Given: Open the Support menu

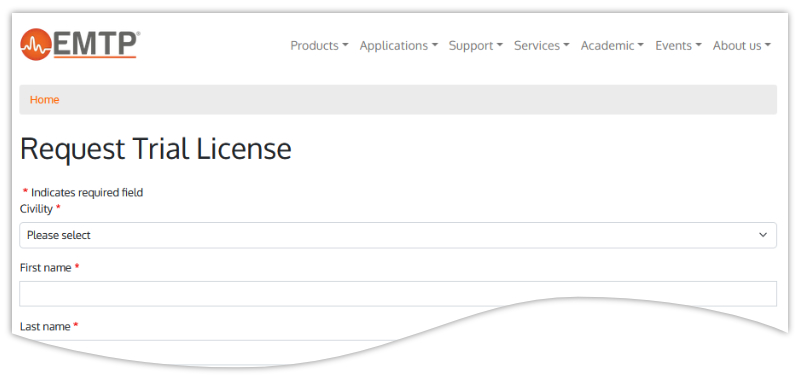Looking at the screenshot, I should click(476, 45).
